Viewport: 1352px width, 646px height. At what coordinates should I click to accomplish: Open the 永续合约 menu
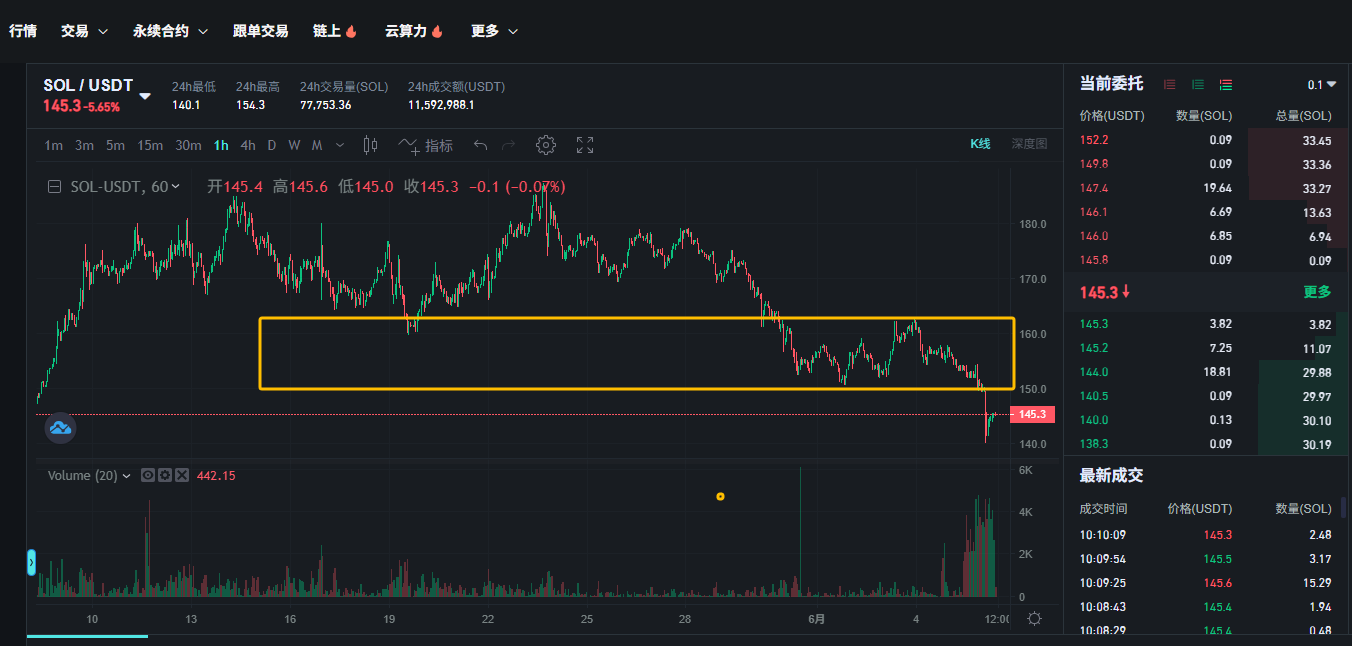[x=170, y=31]
